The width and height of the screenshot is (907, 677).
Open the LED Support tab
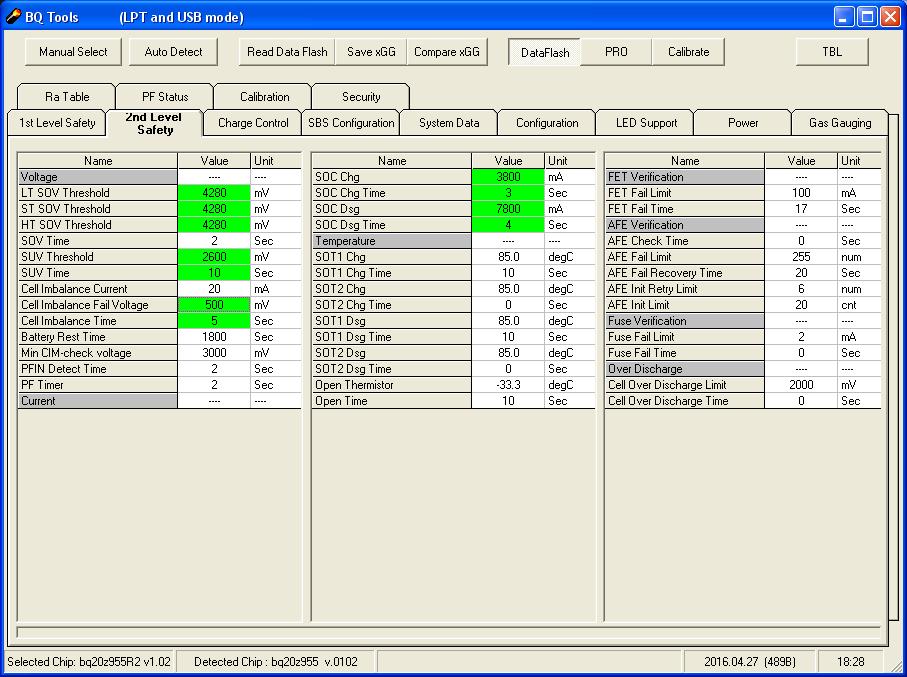point(646,123)
